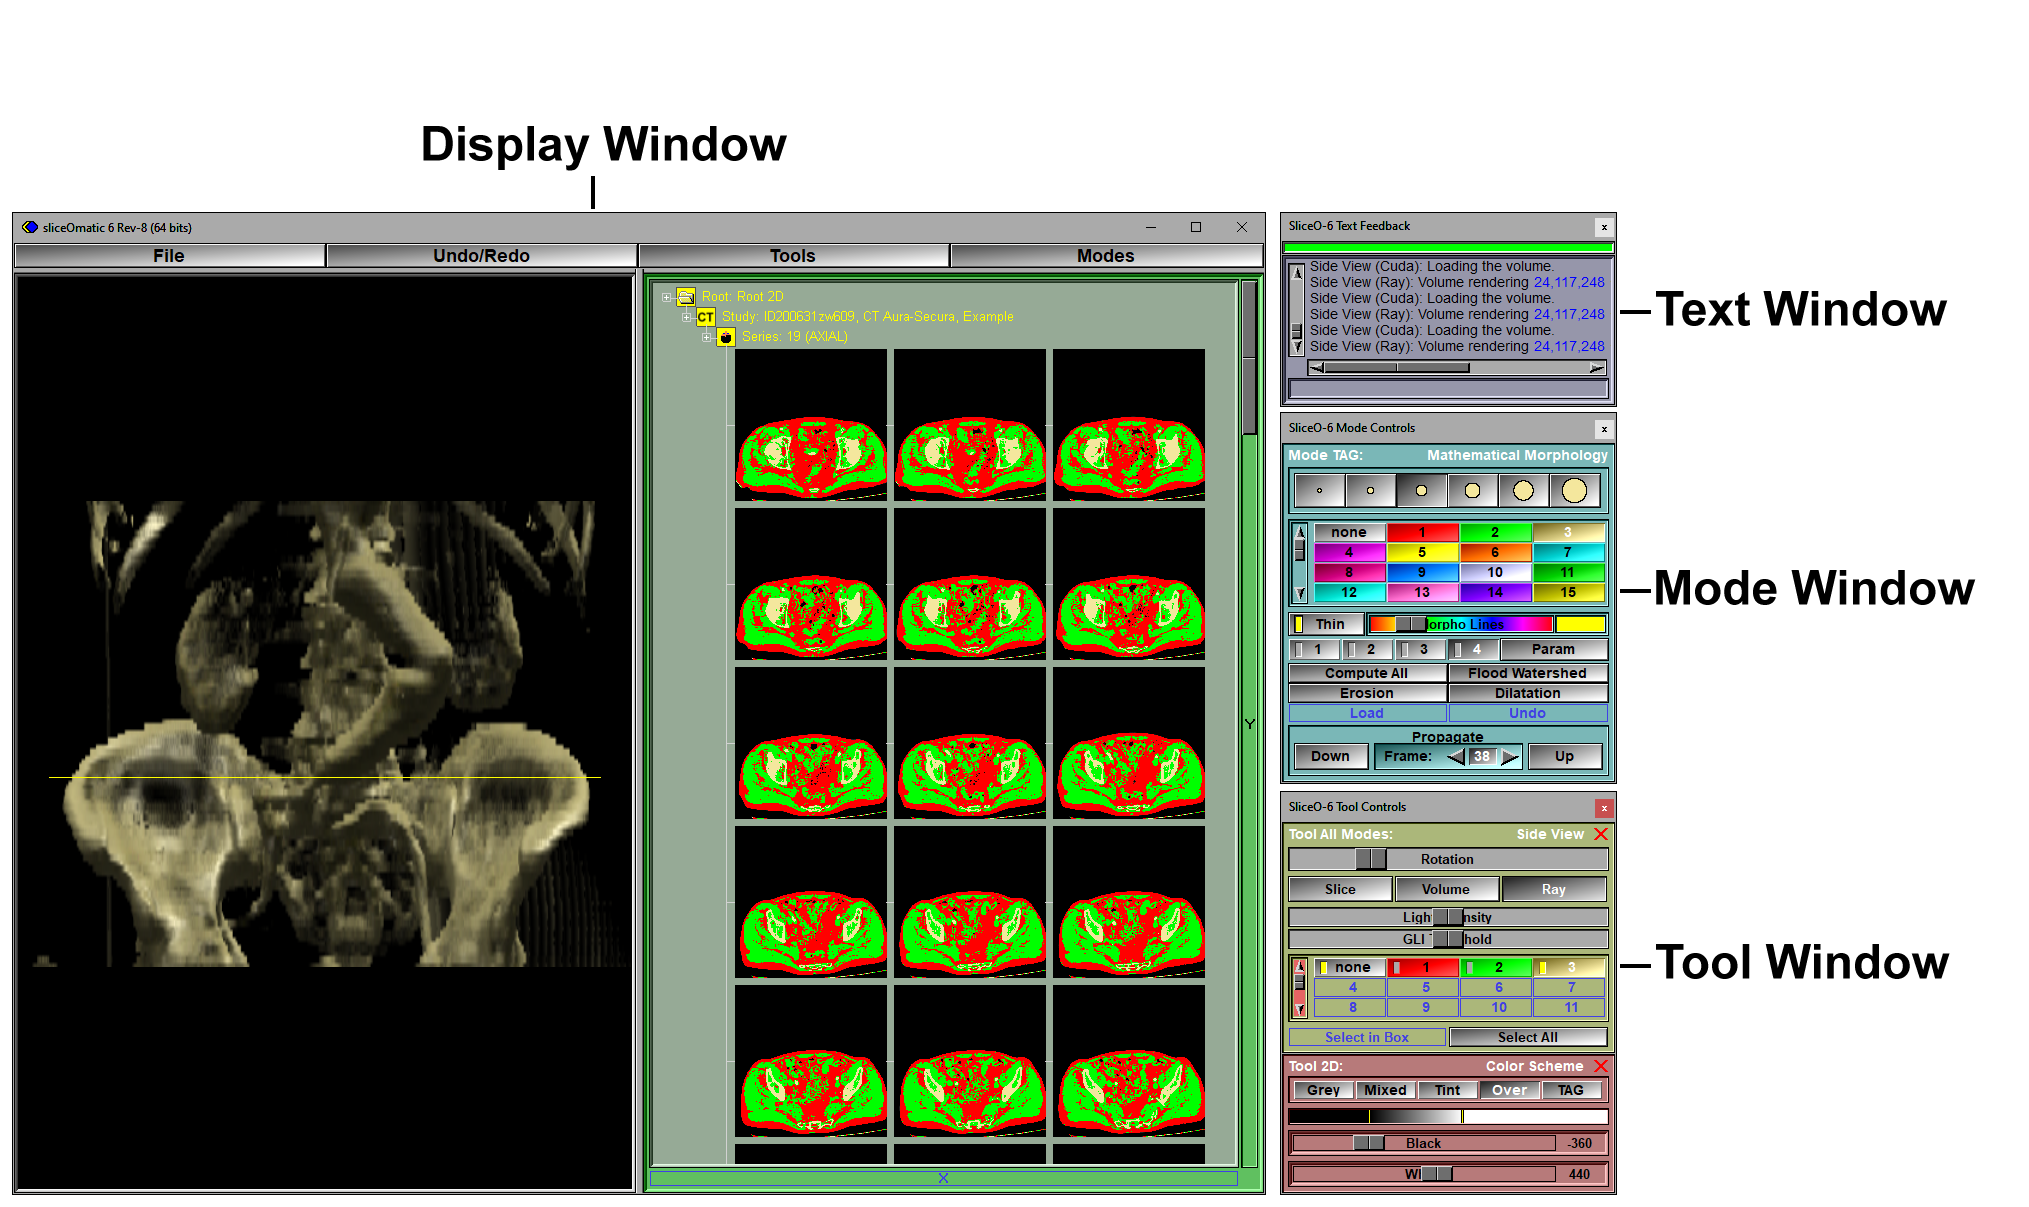Click the Compute All button

pos(1366,673)
